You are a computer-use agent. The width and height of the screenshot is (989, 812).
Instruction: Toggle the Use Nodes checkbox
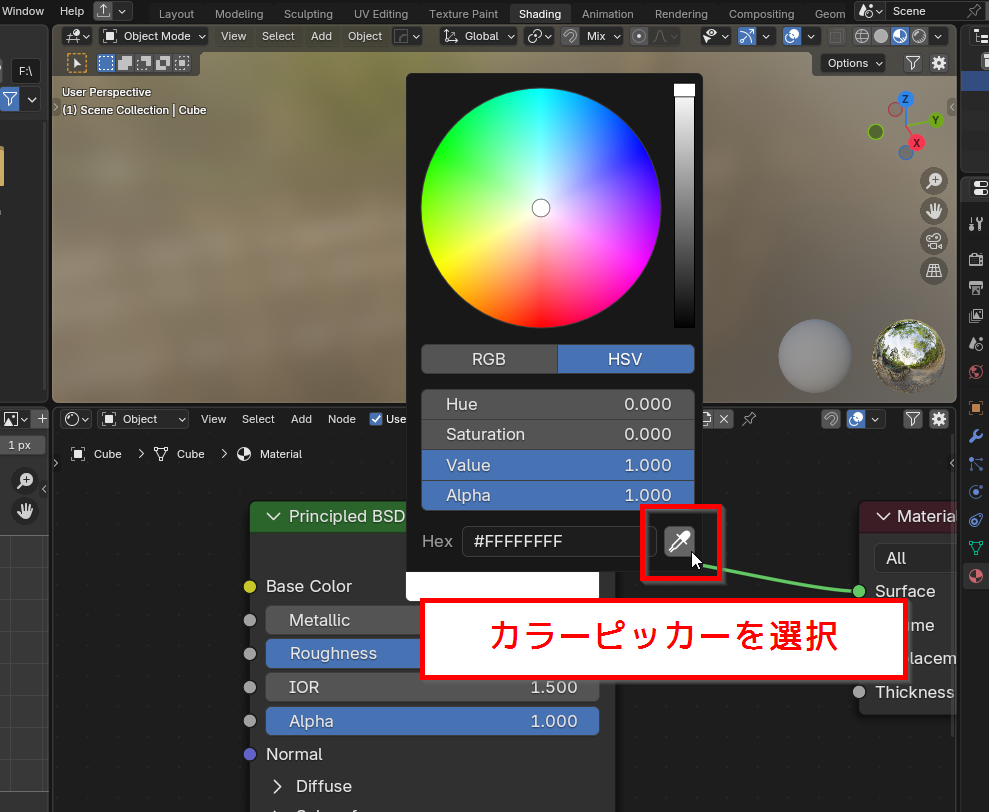point(376,419)
